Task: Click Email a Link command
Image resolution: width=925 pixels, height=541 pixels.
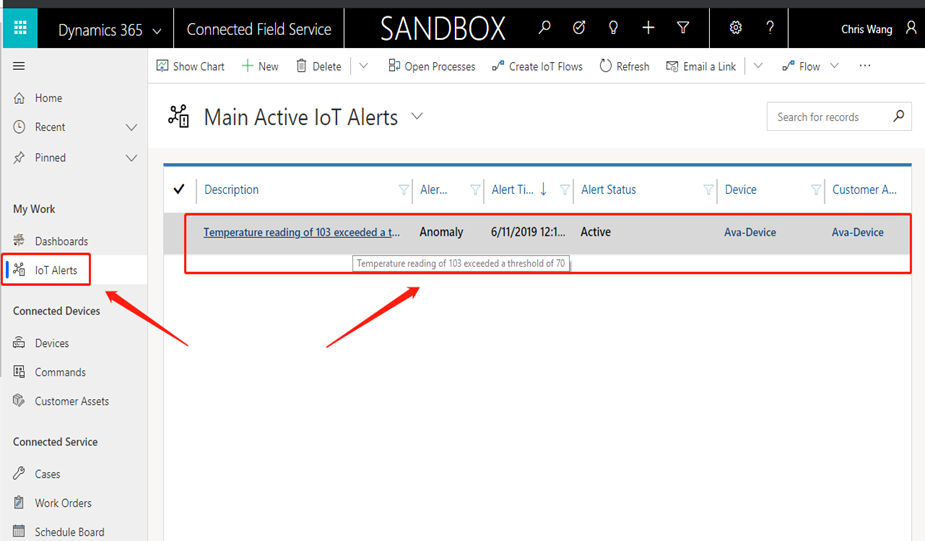Action: (x=701, y=66)
